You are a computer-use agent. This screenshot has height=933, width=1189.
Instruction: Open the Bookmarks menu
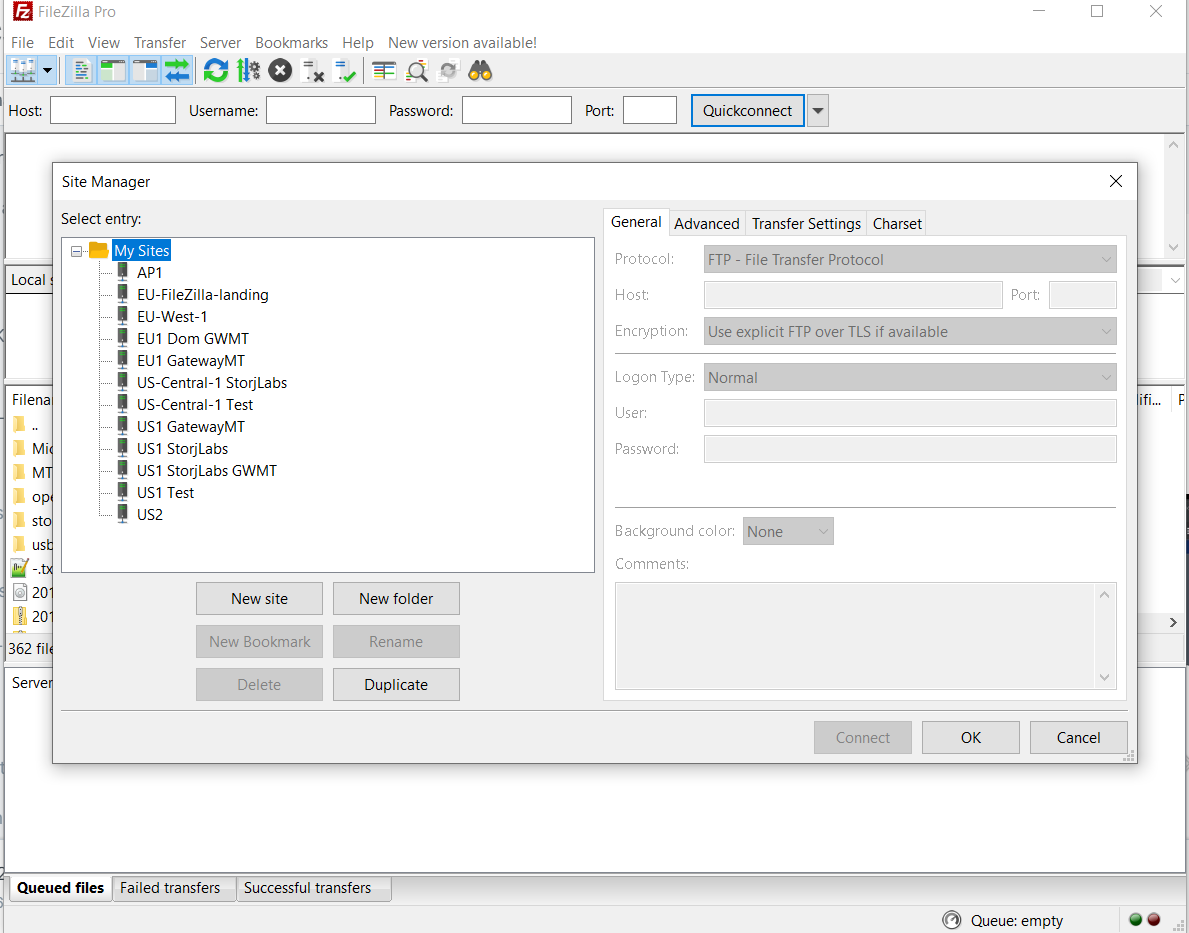[x=291, y=42]
